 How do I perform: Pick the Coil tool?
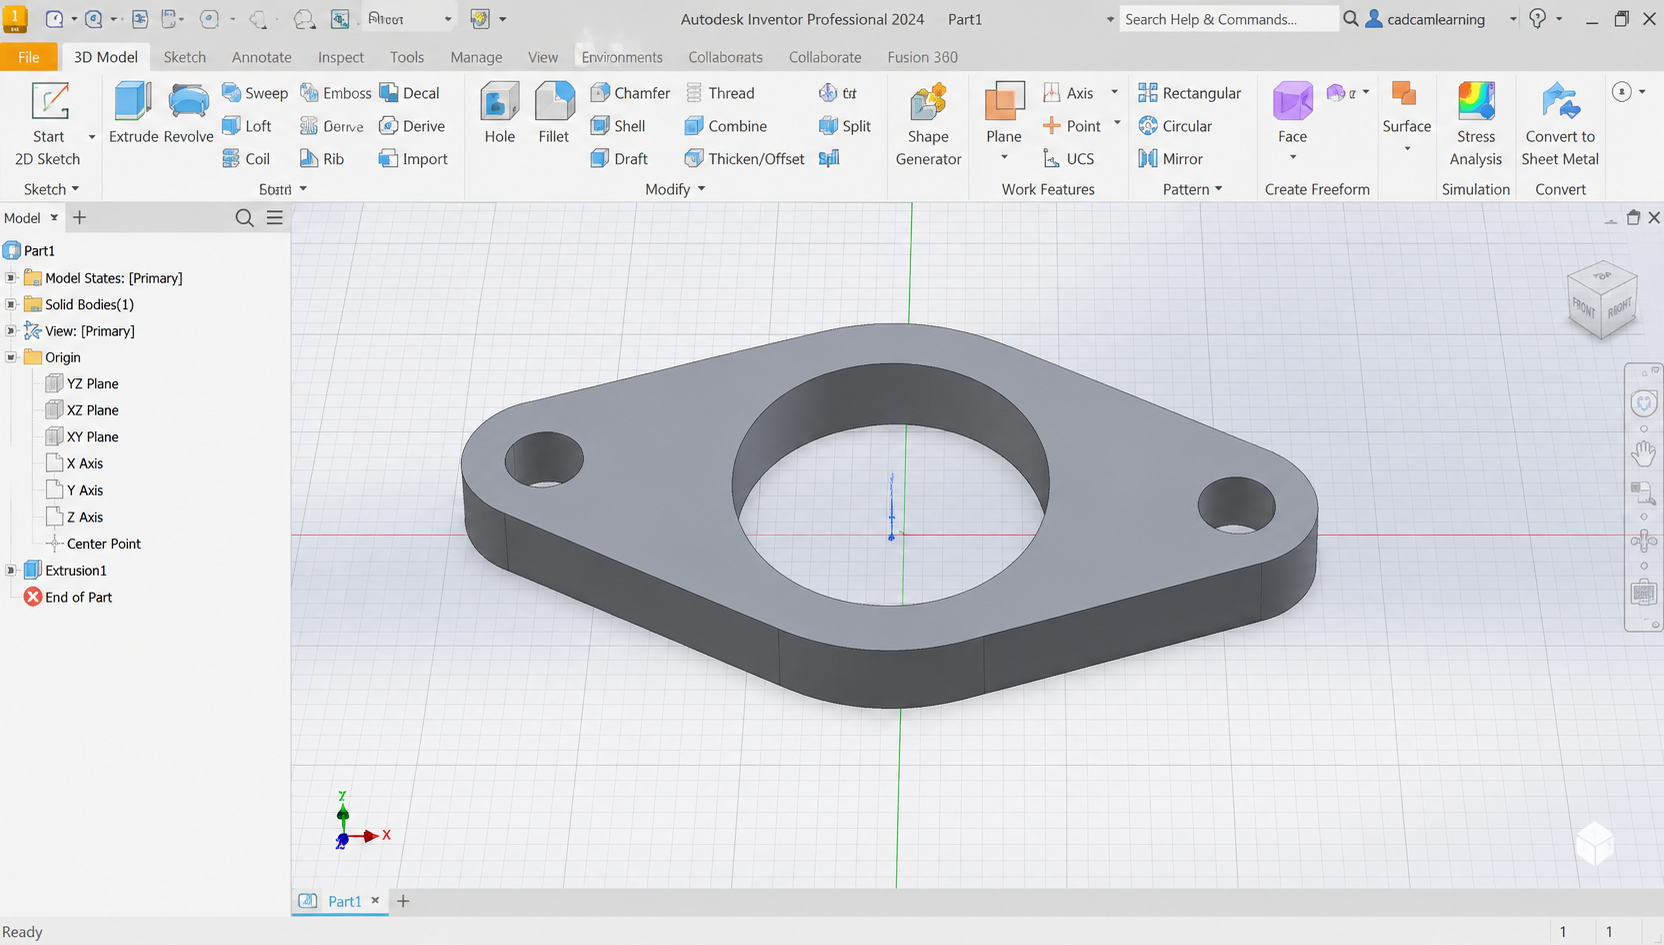(246, 159)
